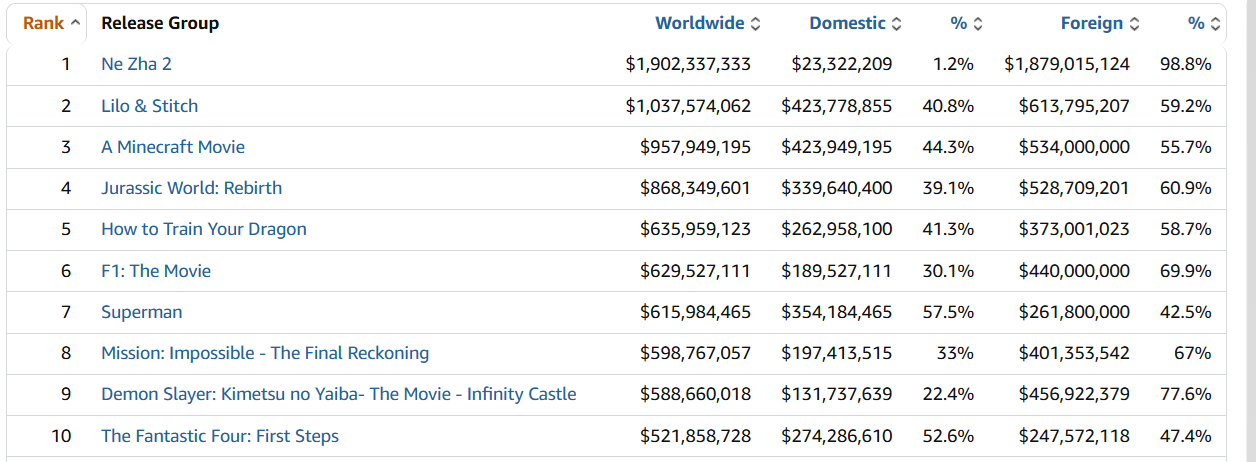Select domestic value $423,949,195
Image resolution: width=1256 pixels, height=462 pixels.
[x=837, y=147]
